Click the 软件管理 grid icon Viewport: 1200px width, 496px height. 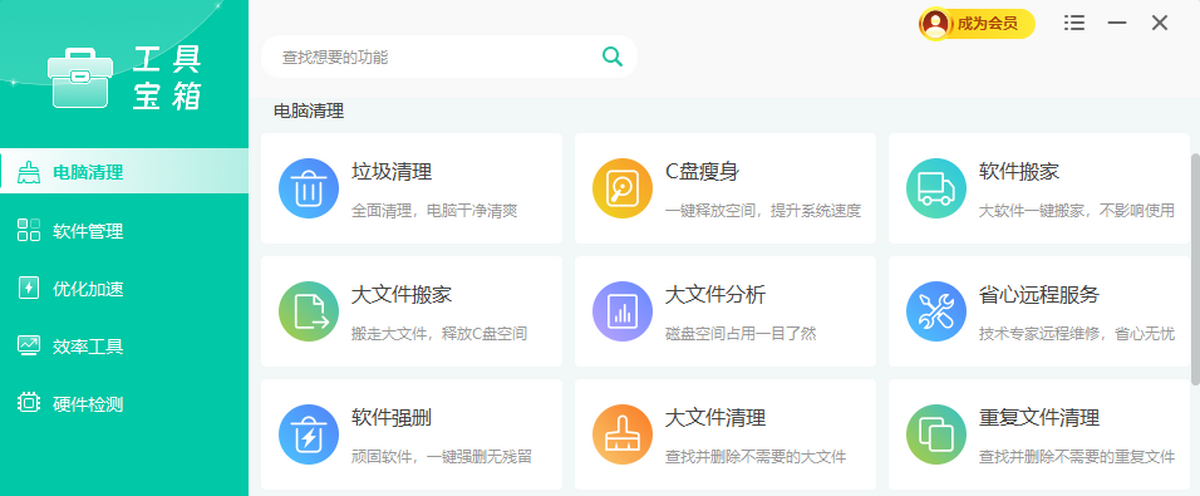pyautogui.click(x=29, y=230)
